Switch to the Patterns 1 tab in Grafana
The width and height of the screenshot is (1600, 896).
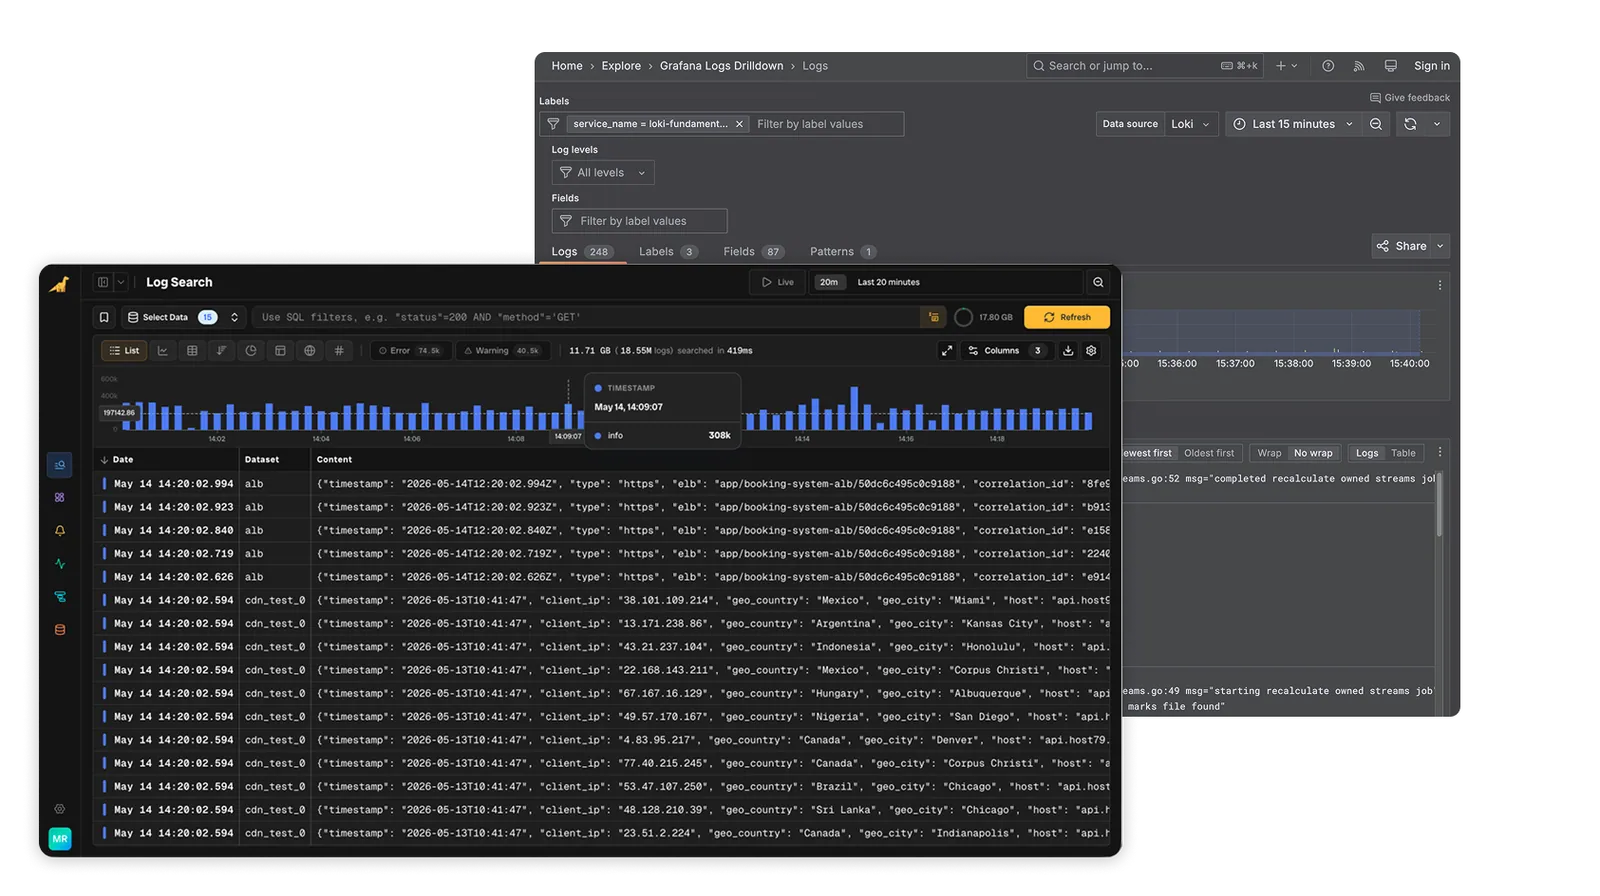[x=843, y=252]
